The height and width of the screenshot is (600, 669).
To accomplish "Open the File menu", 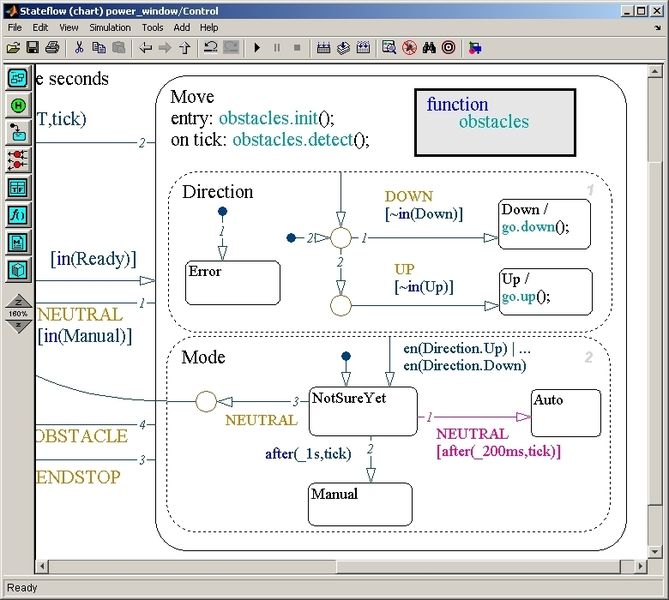I will click(15, 27).
